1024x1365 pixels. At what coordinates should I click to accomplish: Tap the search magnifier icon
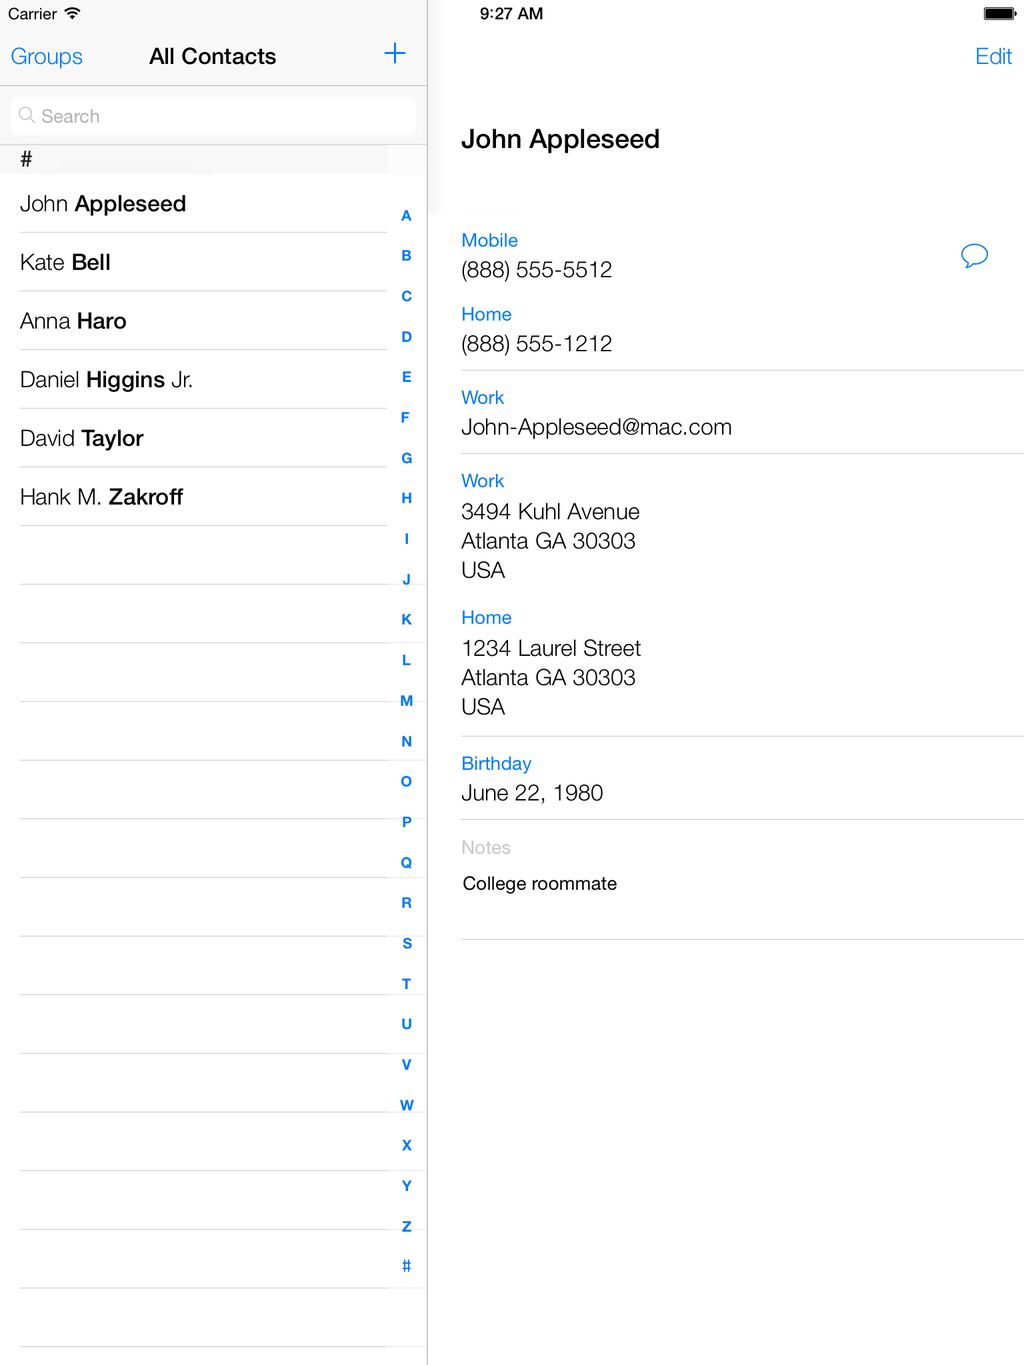(27, 116)
